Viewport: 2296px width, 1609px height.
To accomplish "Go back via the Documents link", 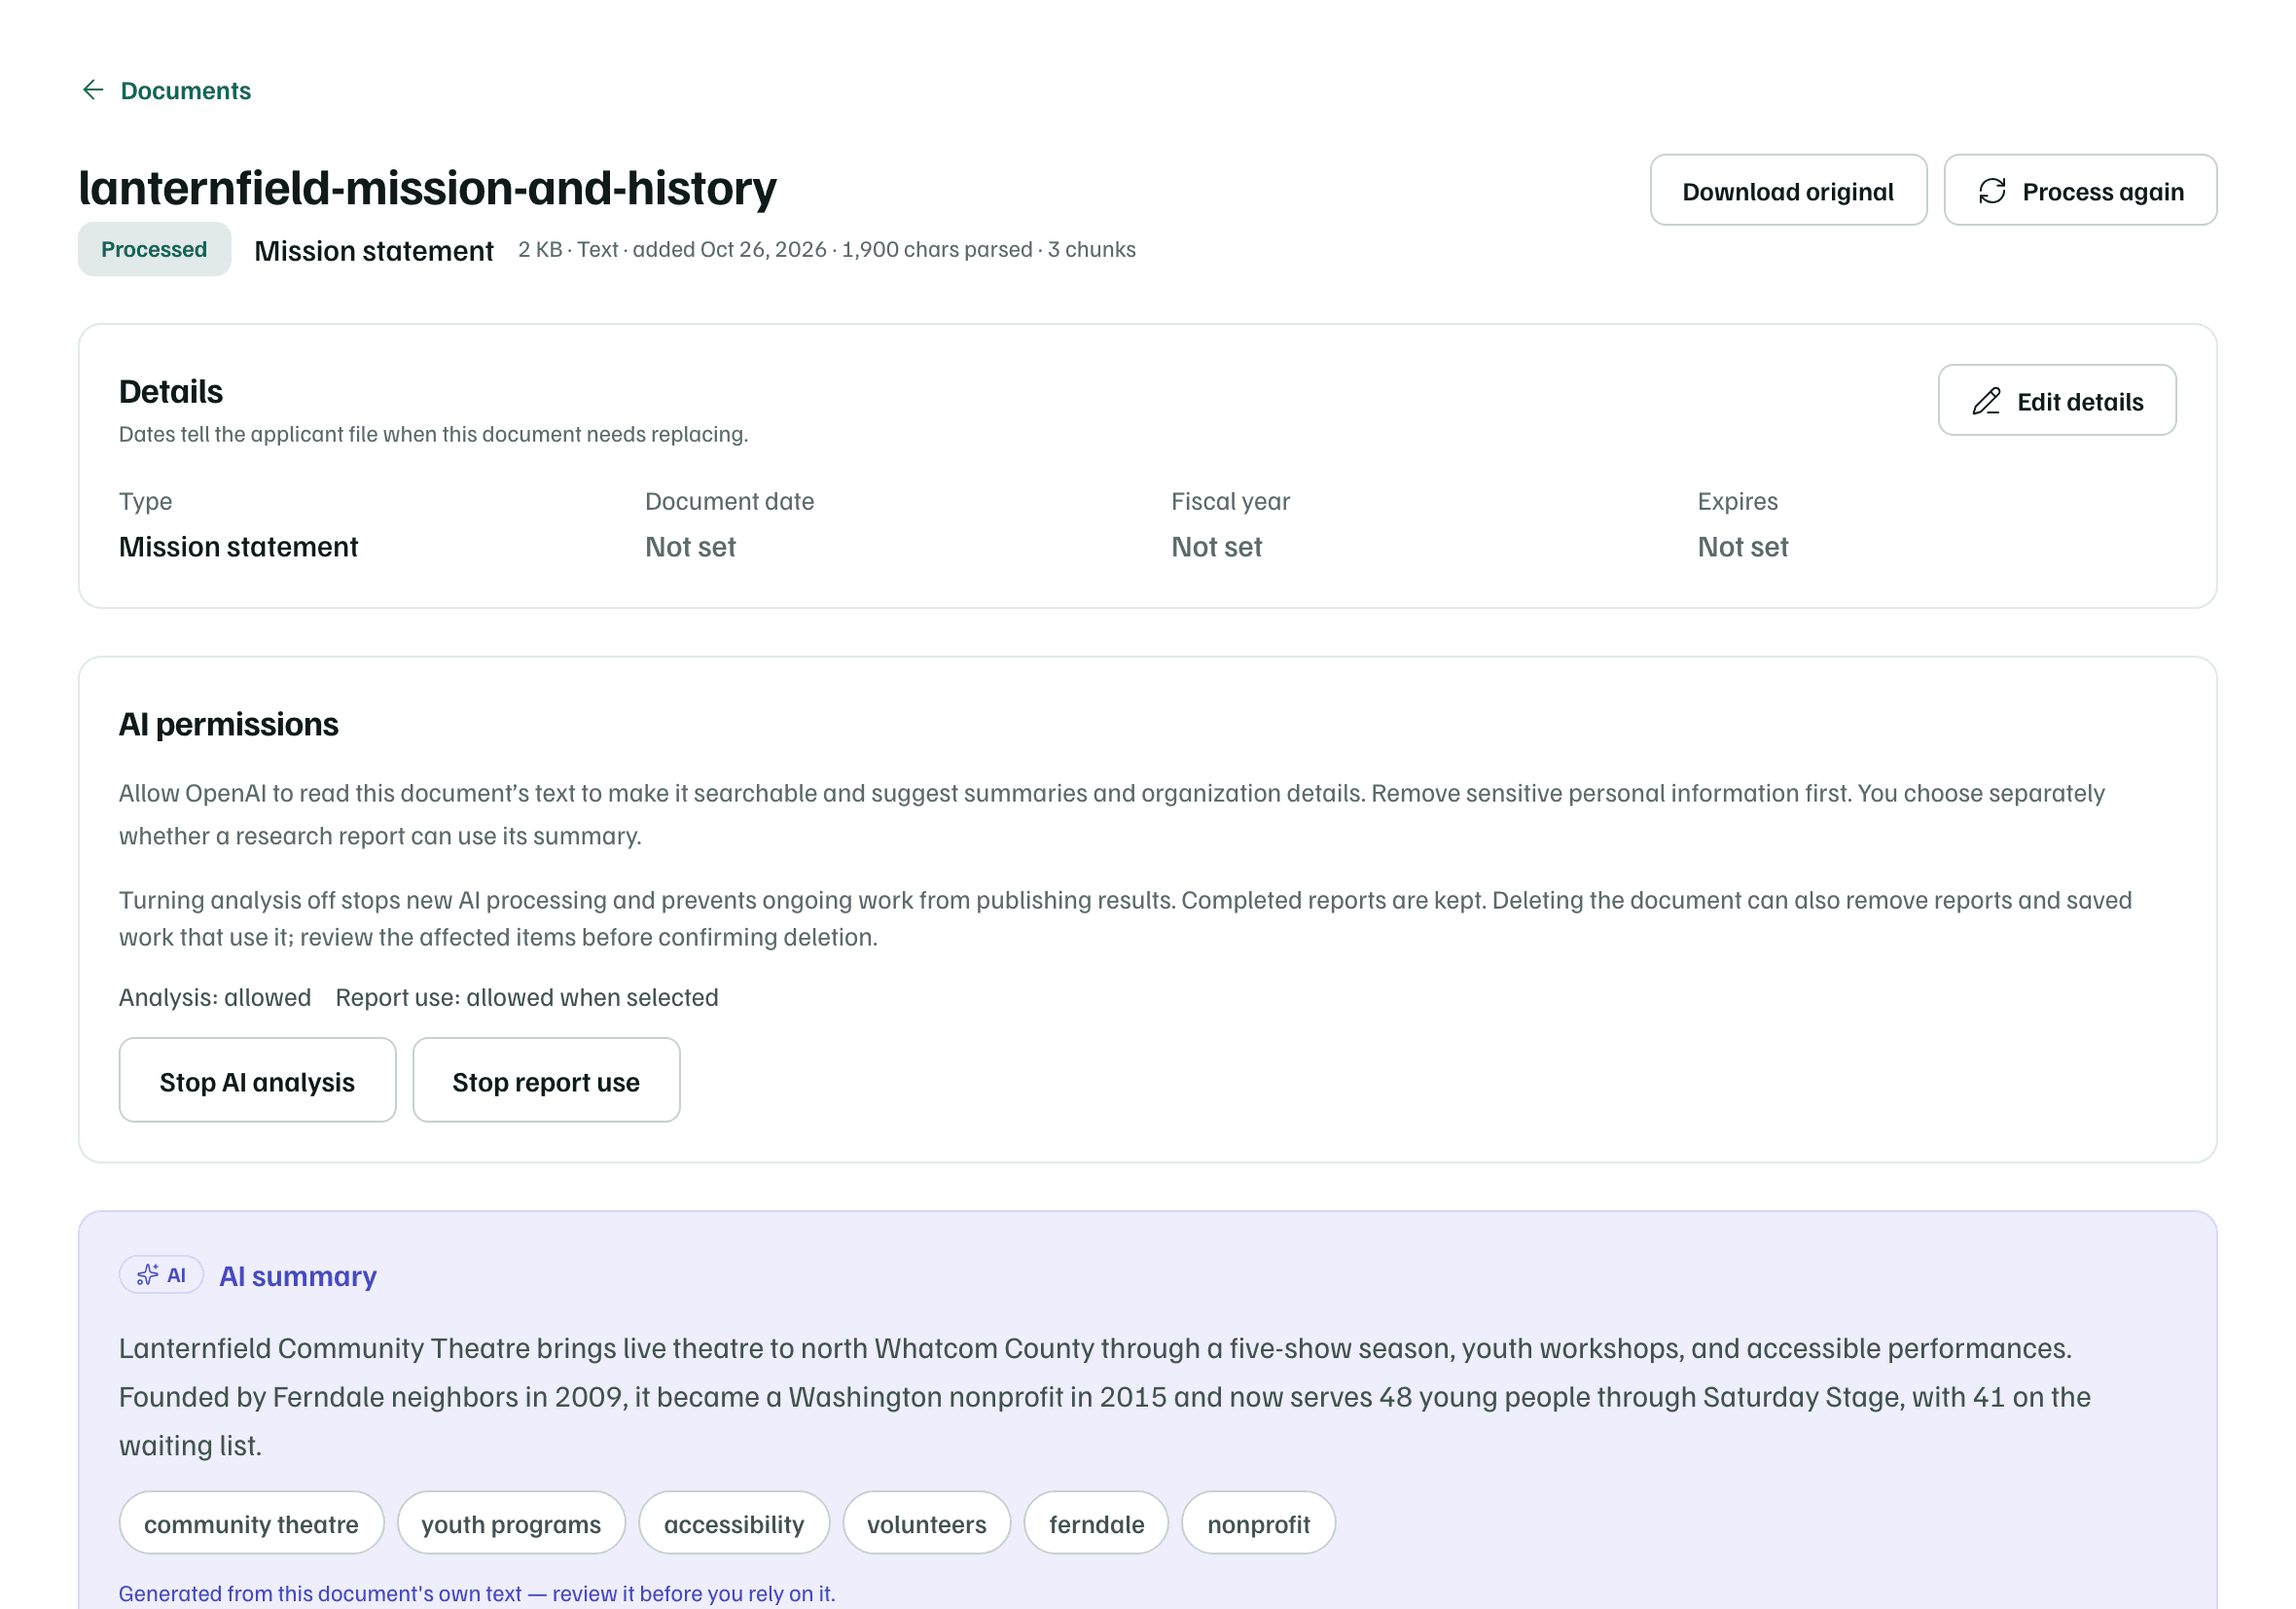I will (x=185, y=91).
